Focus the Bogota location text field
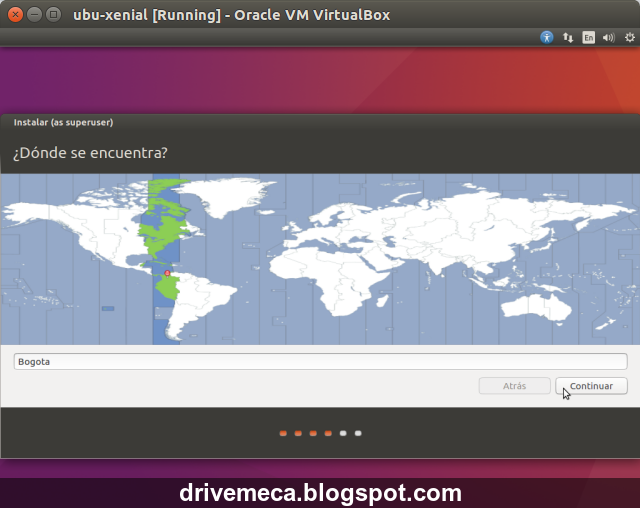 click(320, 362)
